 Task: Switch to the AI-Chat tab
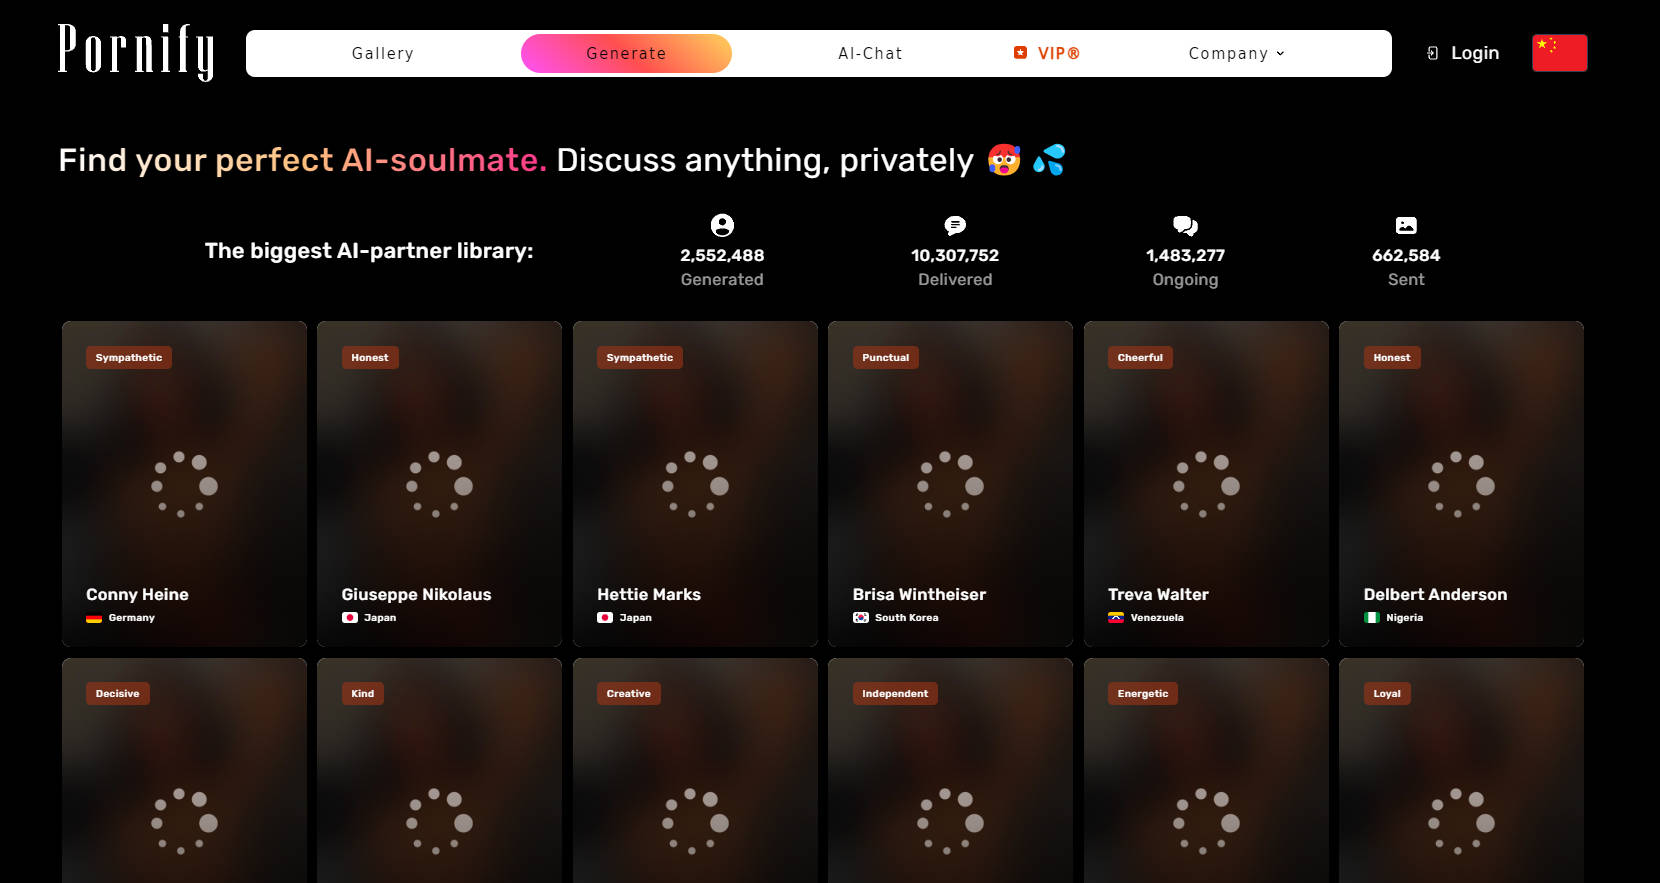(870, 53)
